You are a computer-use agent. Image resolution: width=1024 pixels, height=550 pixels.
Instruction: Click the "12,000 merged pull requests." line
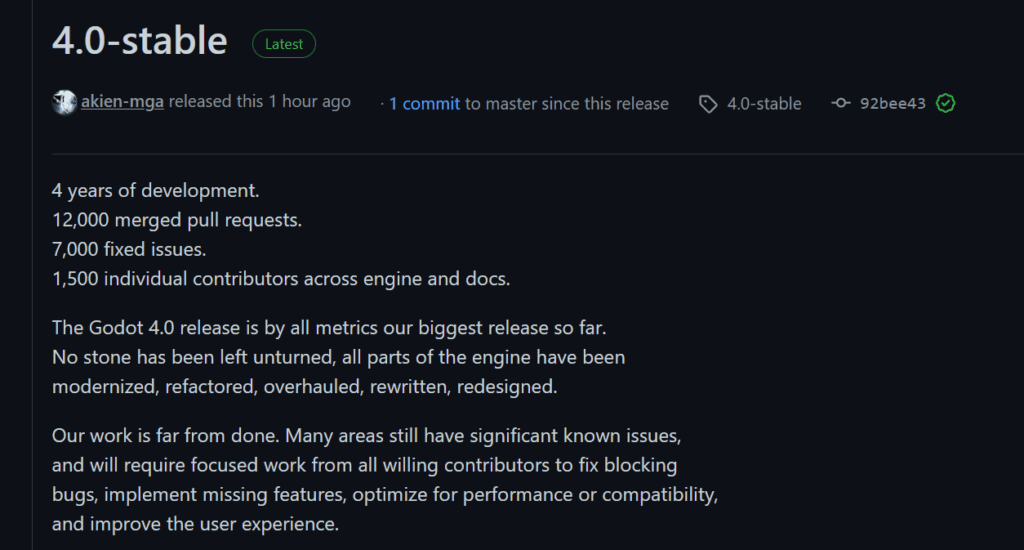177,220
